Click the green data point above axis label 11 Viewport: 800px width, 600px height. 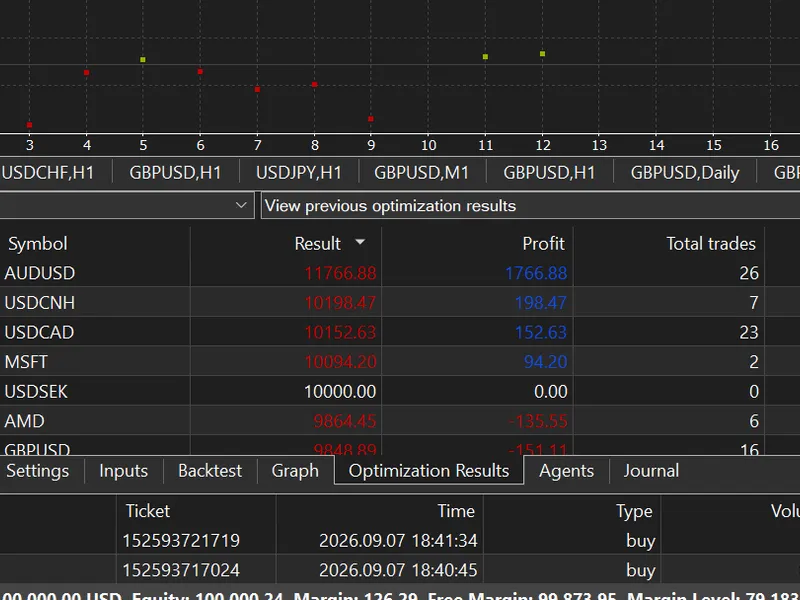(485, 57)
